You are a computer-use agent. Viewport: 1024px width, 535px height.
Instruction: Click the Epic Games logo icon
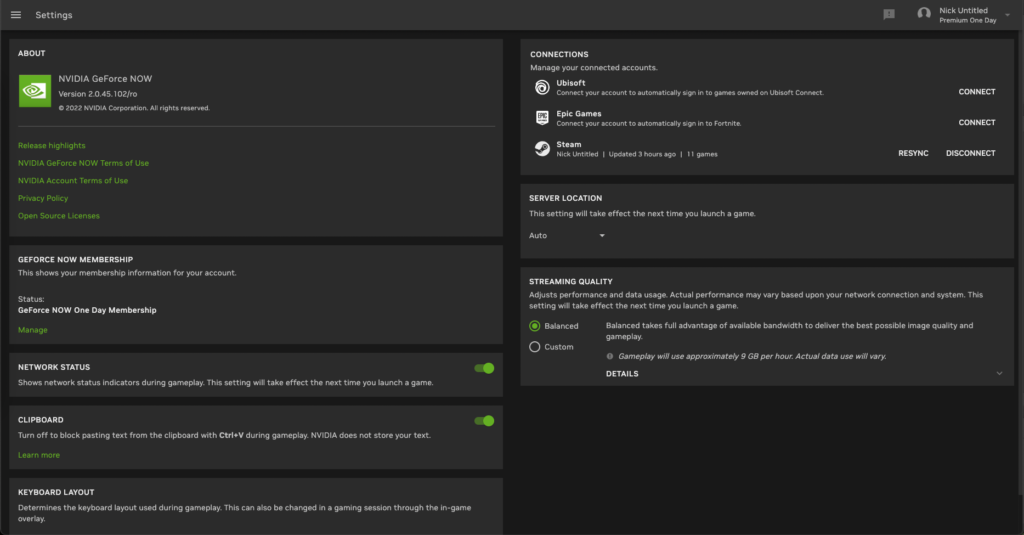point(541,118)
